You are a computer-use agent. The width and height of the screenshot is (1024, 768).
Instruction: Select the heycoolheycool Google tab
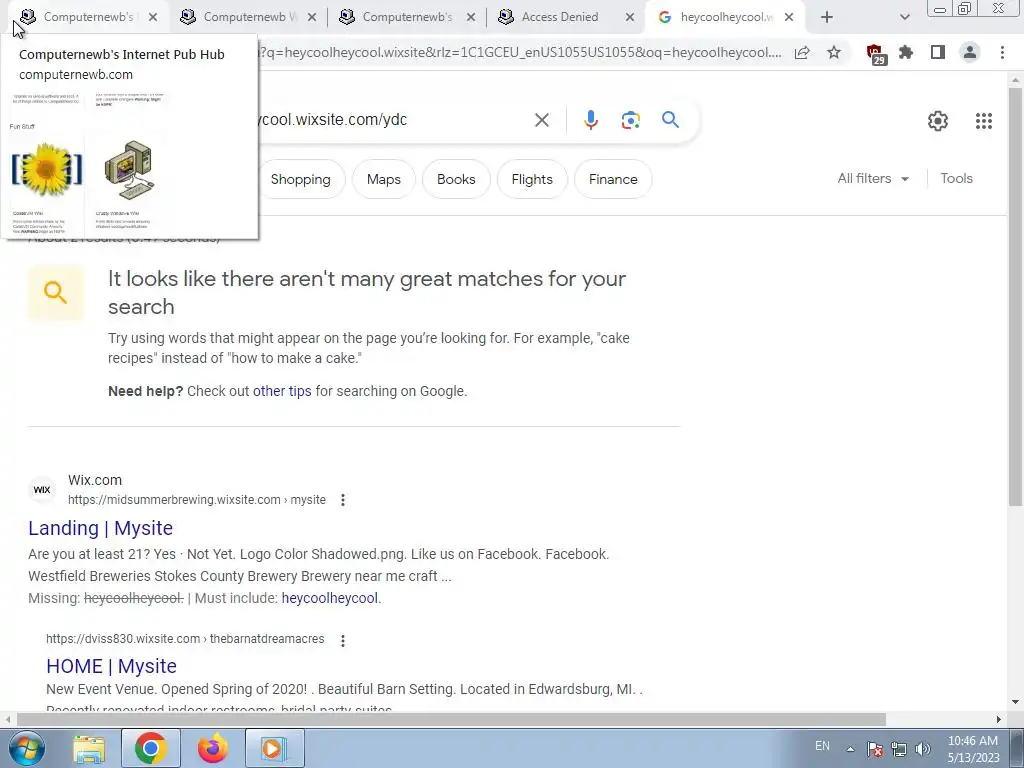[725, 17]
